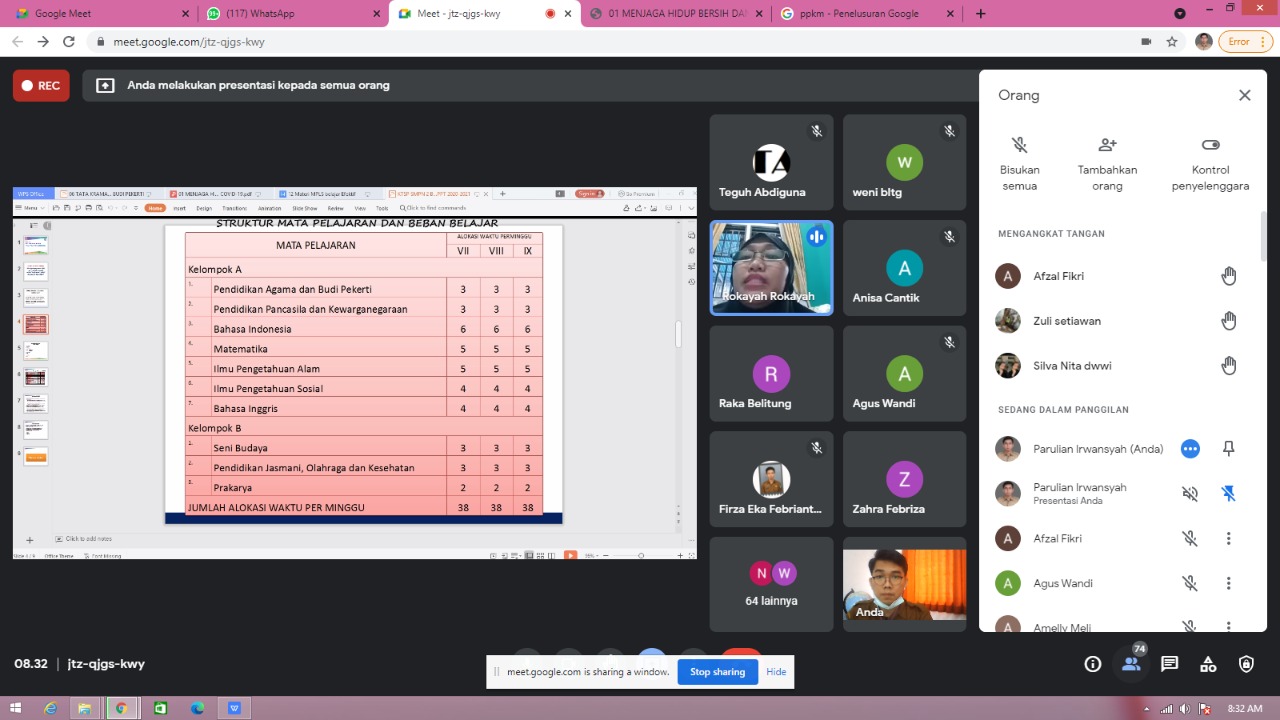Click the 64 lainnya participants tile
This screenshot has height=720, width=1280.
point(771,584)
